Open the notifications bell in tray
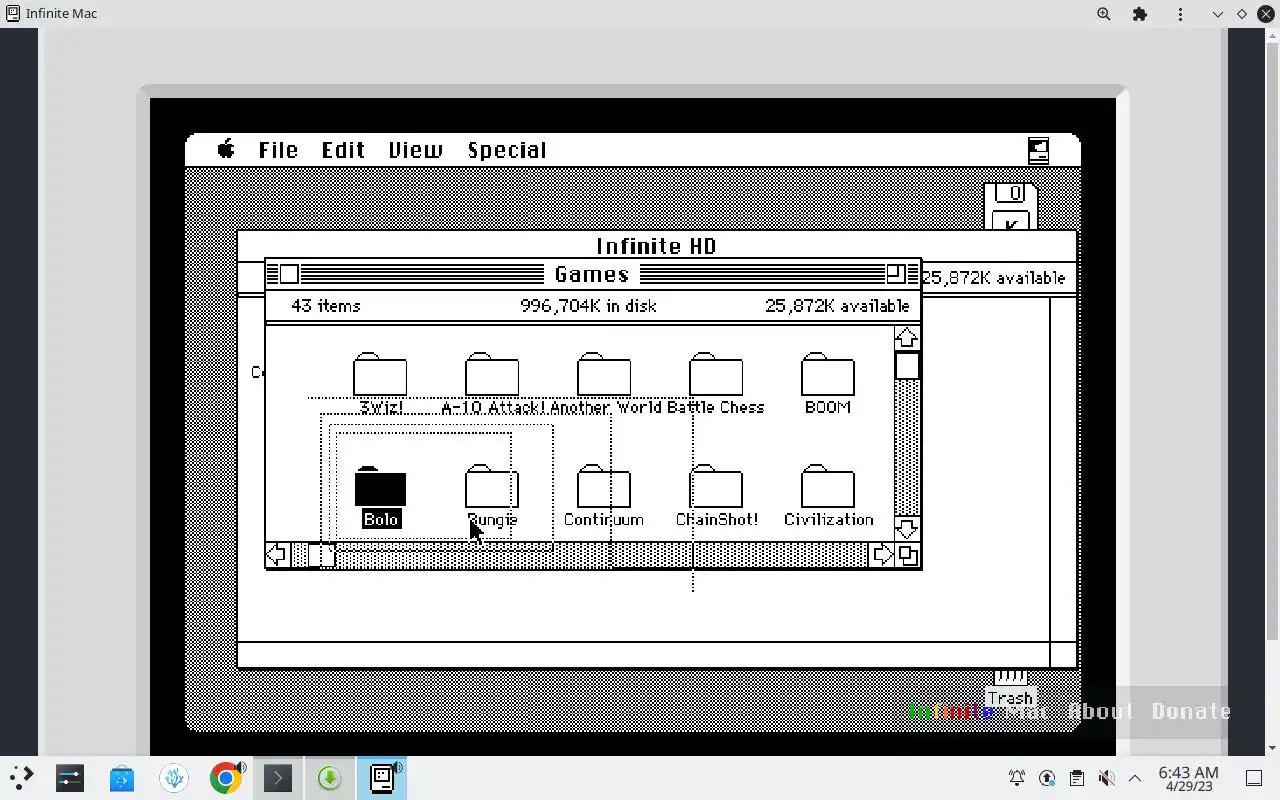The height and width of the screenshot is (800, 1280). [1017, 778]
